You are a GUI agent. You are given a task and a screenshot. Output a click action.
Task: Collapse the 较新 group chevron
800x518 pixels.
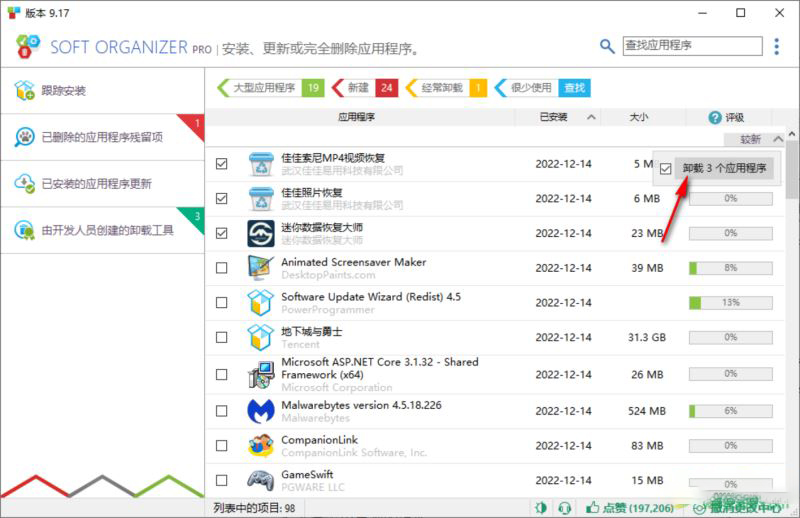tap(778, 139)
